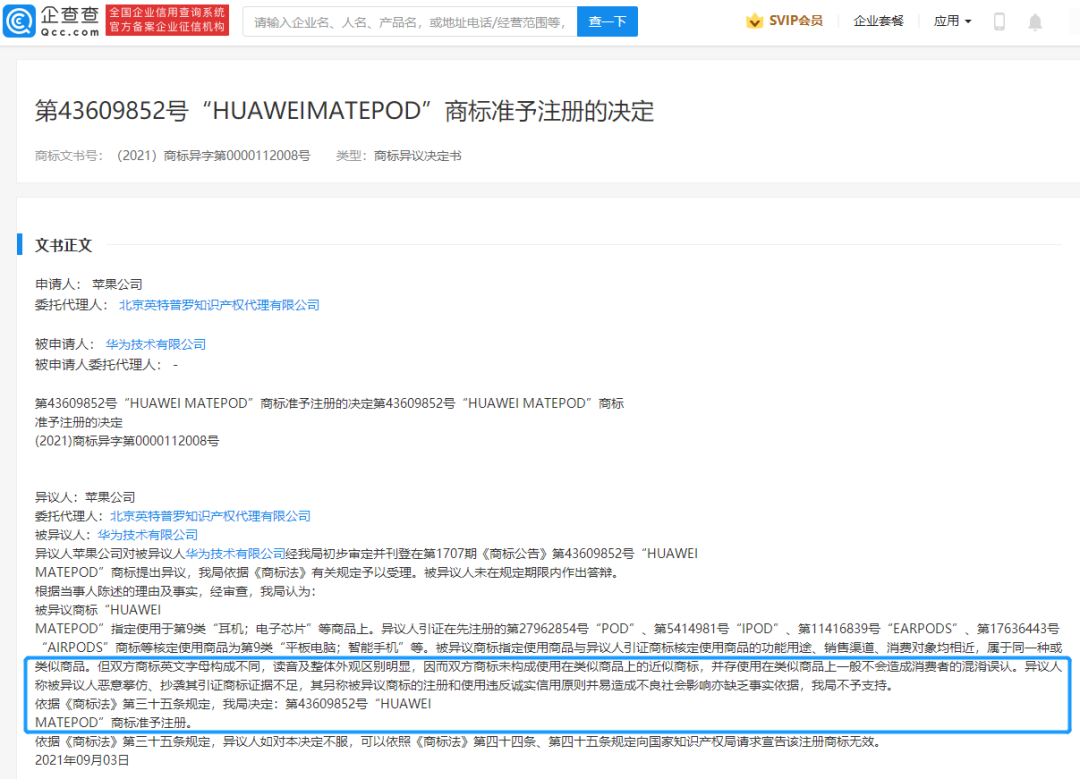Click the 商标异议决定书 type label
1080x779 pixels.
[x=420, y=155]
